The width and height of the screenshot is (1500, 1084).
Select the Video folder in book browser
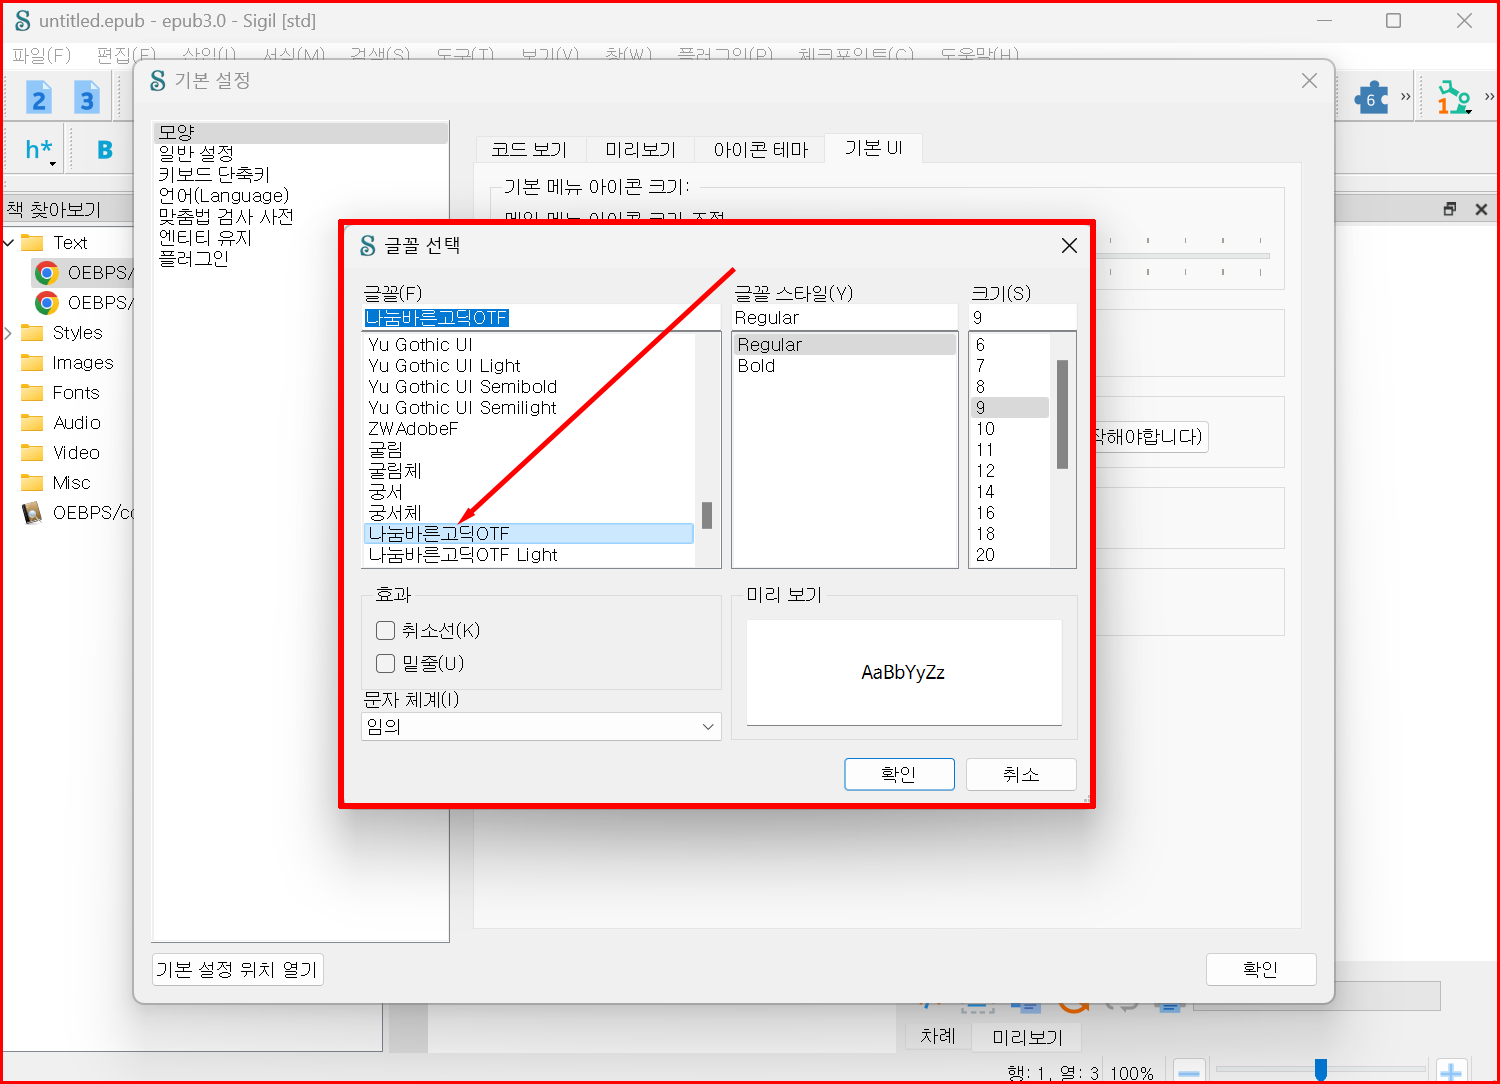(76, 453)
